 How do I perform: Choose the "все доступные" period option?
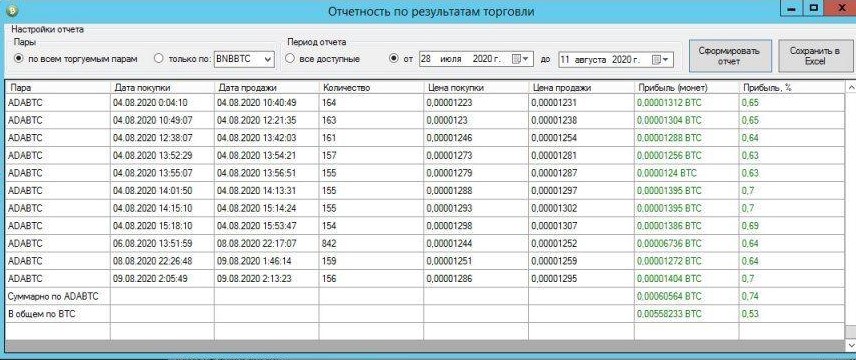pyautogui.click(x=290, y=58)
